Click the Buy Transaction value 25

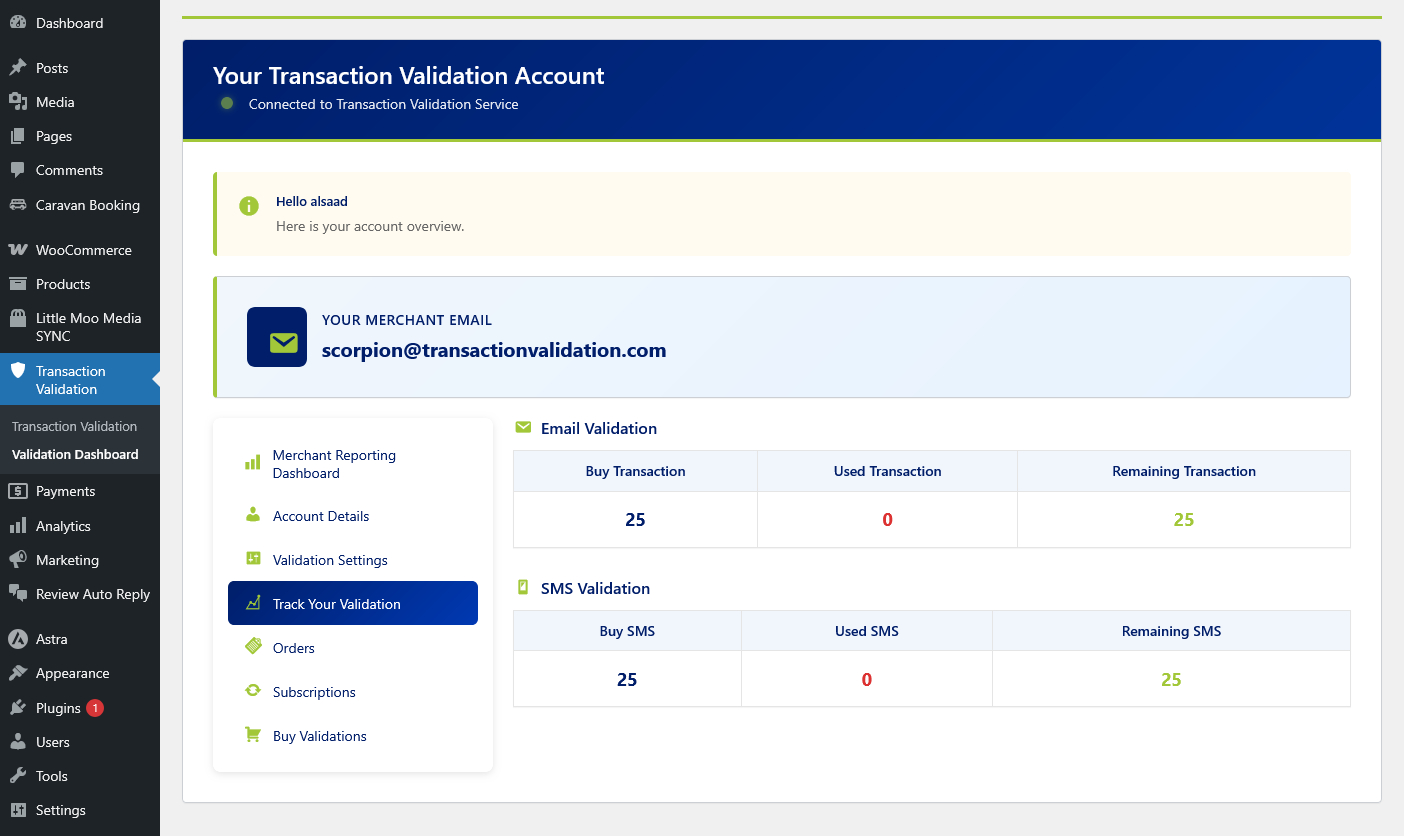pos(636,520)
